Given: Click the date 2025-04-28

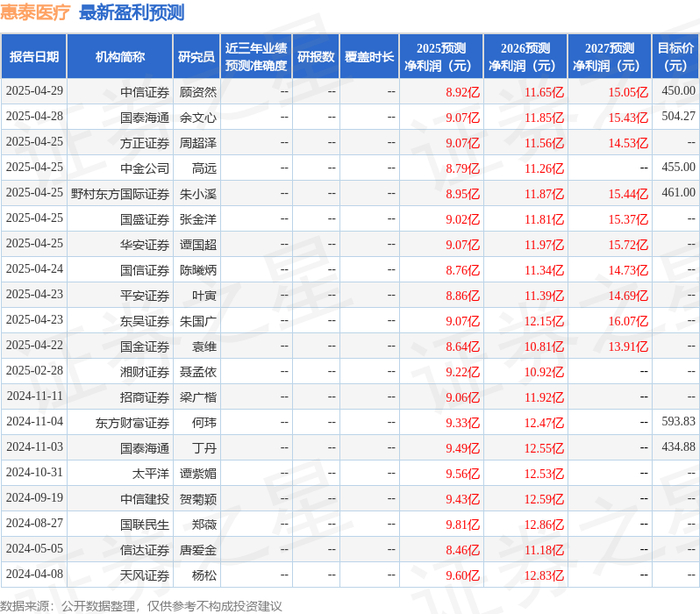Looking at the screenshot, I should [x=34, y=117].
